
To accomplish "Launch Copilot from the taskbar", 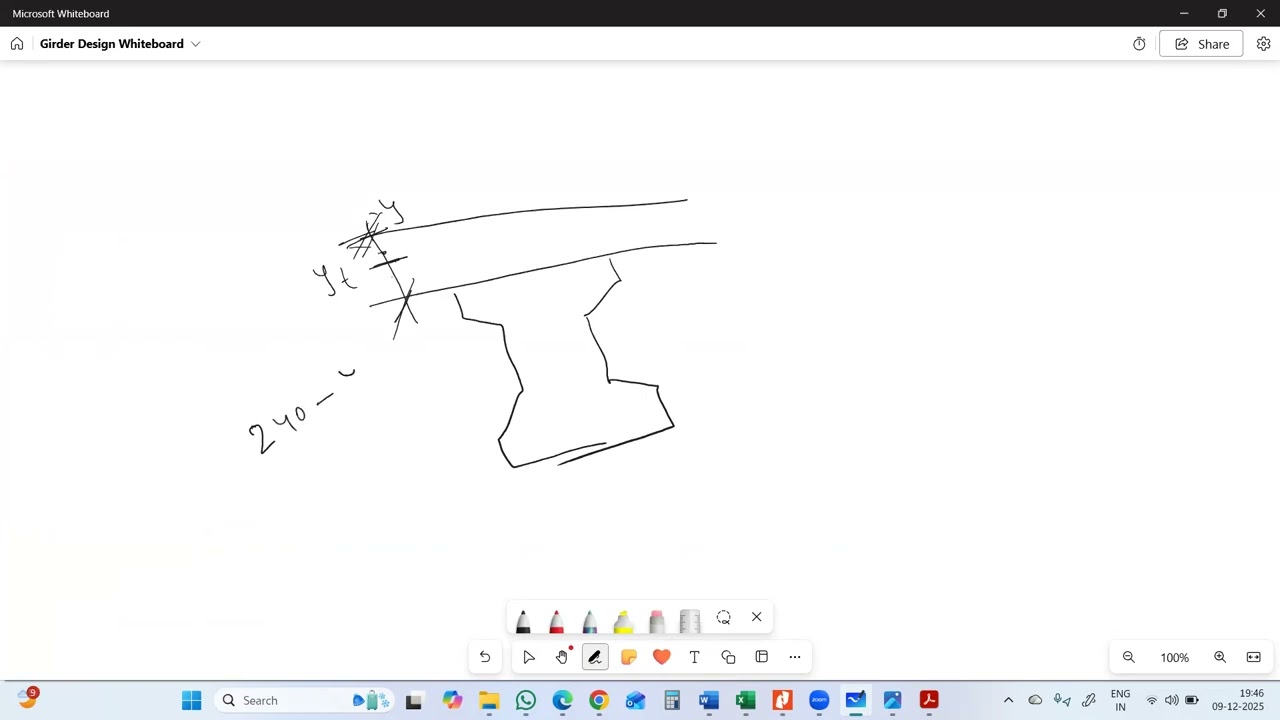I will (452, 700).
